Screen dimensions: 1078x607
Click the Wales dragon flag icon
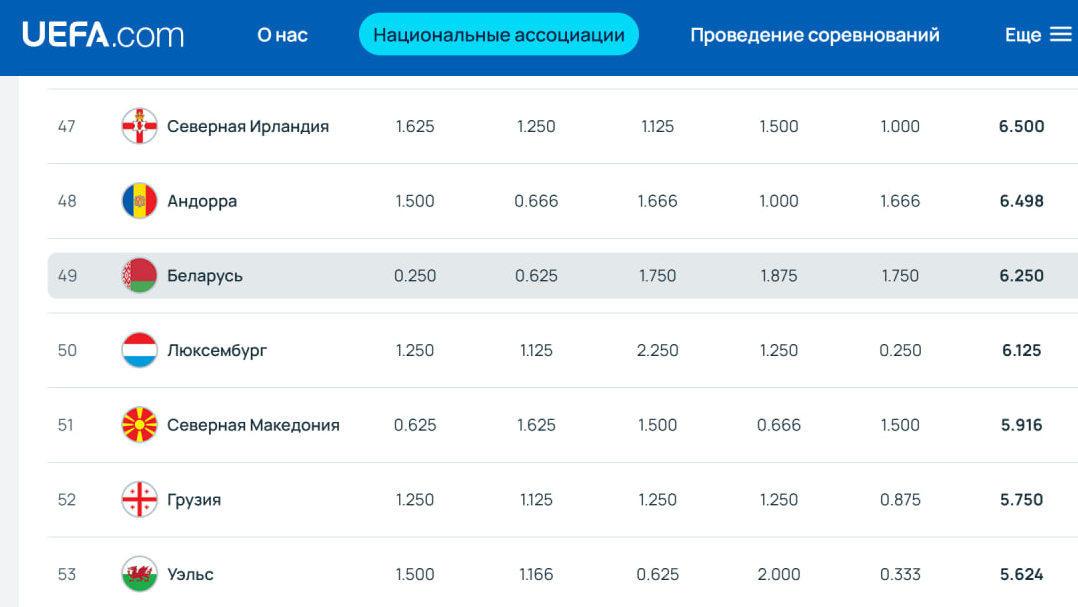(x=140, y=574)
